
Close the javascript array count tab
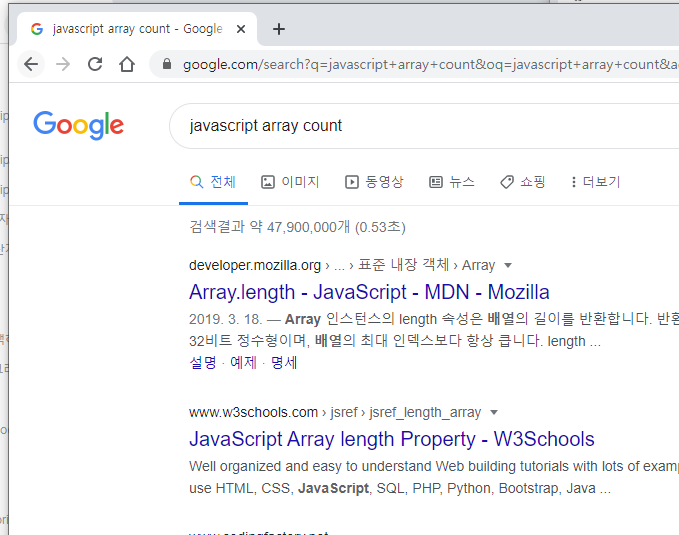241,29
